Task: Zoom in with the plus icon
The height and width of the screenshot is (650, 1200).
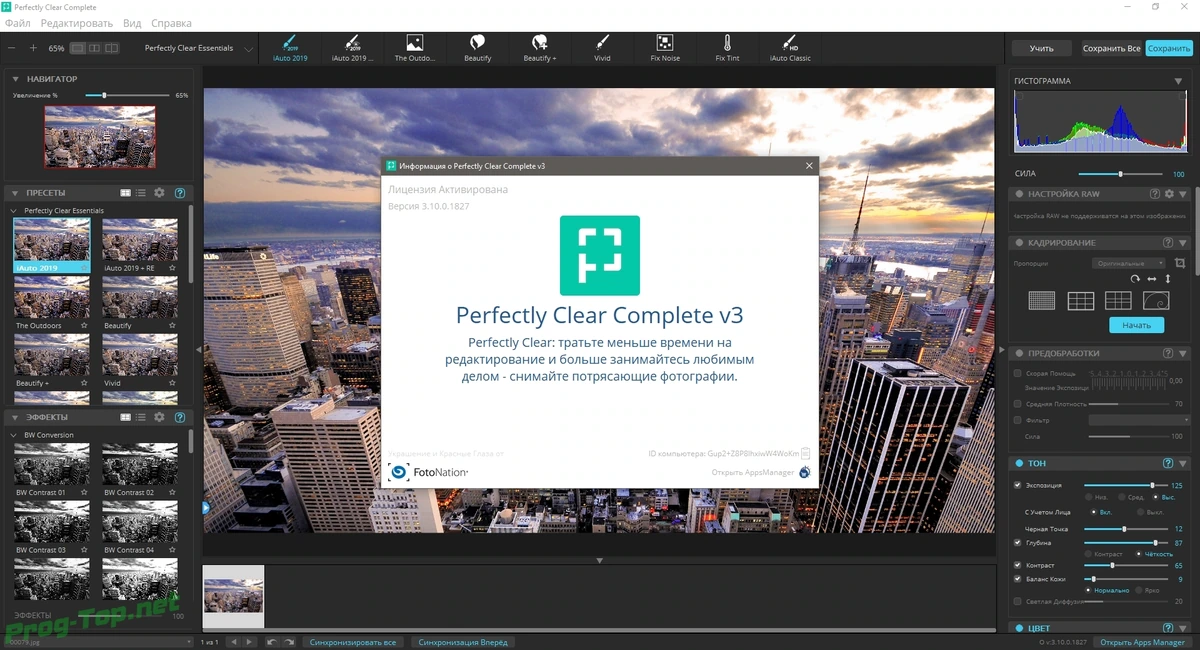Action: point(33,48)
